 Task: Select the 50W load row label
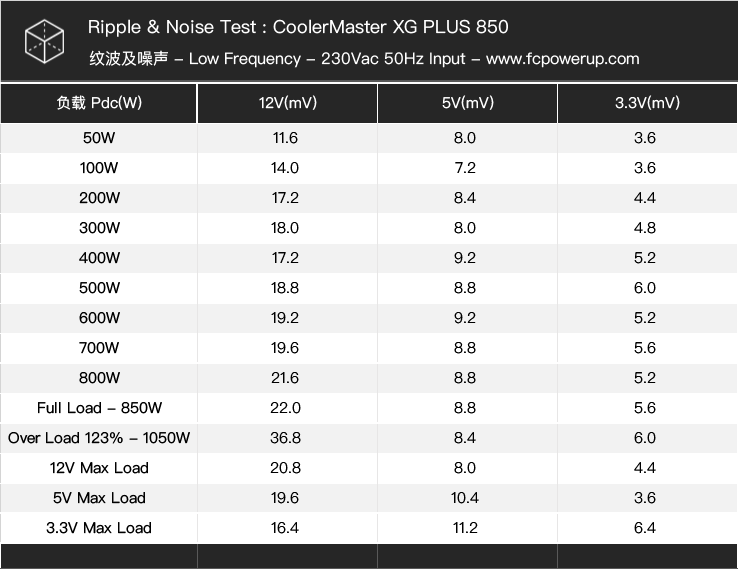coord(99,138)
